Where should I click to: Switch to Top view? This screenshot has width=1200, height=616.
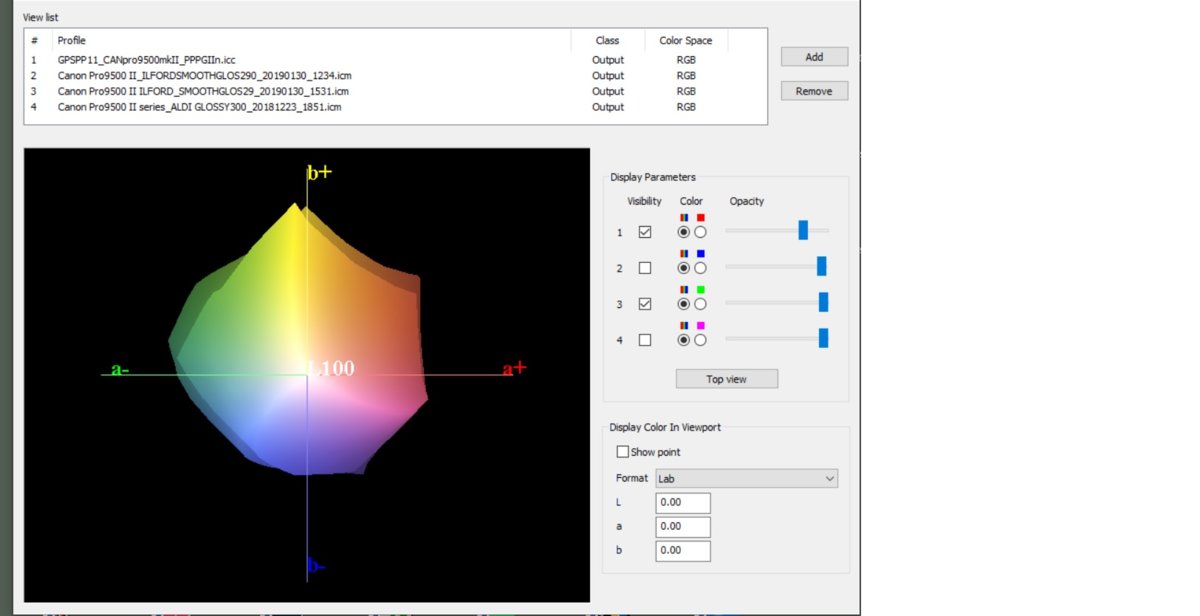(726, 379)
